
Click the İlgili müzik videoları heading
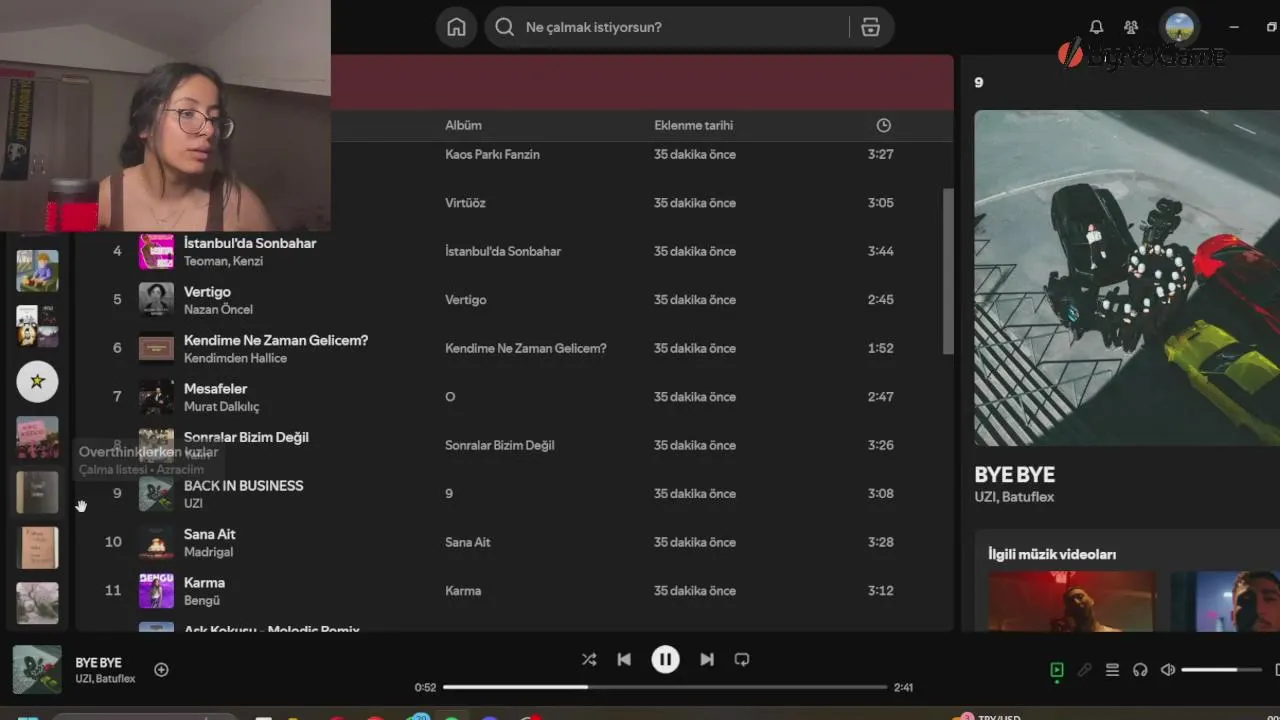[1052, 554]
